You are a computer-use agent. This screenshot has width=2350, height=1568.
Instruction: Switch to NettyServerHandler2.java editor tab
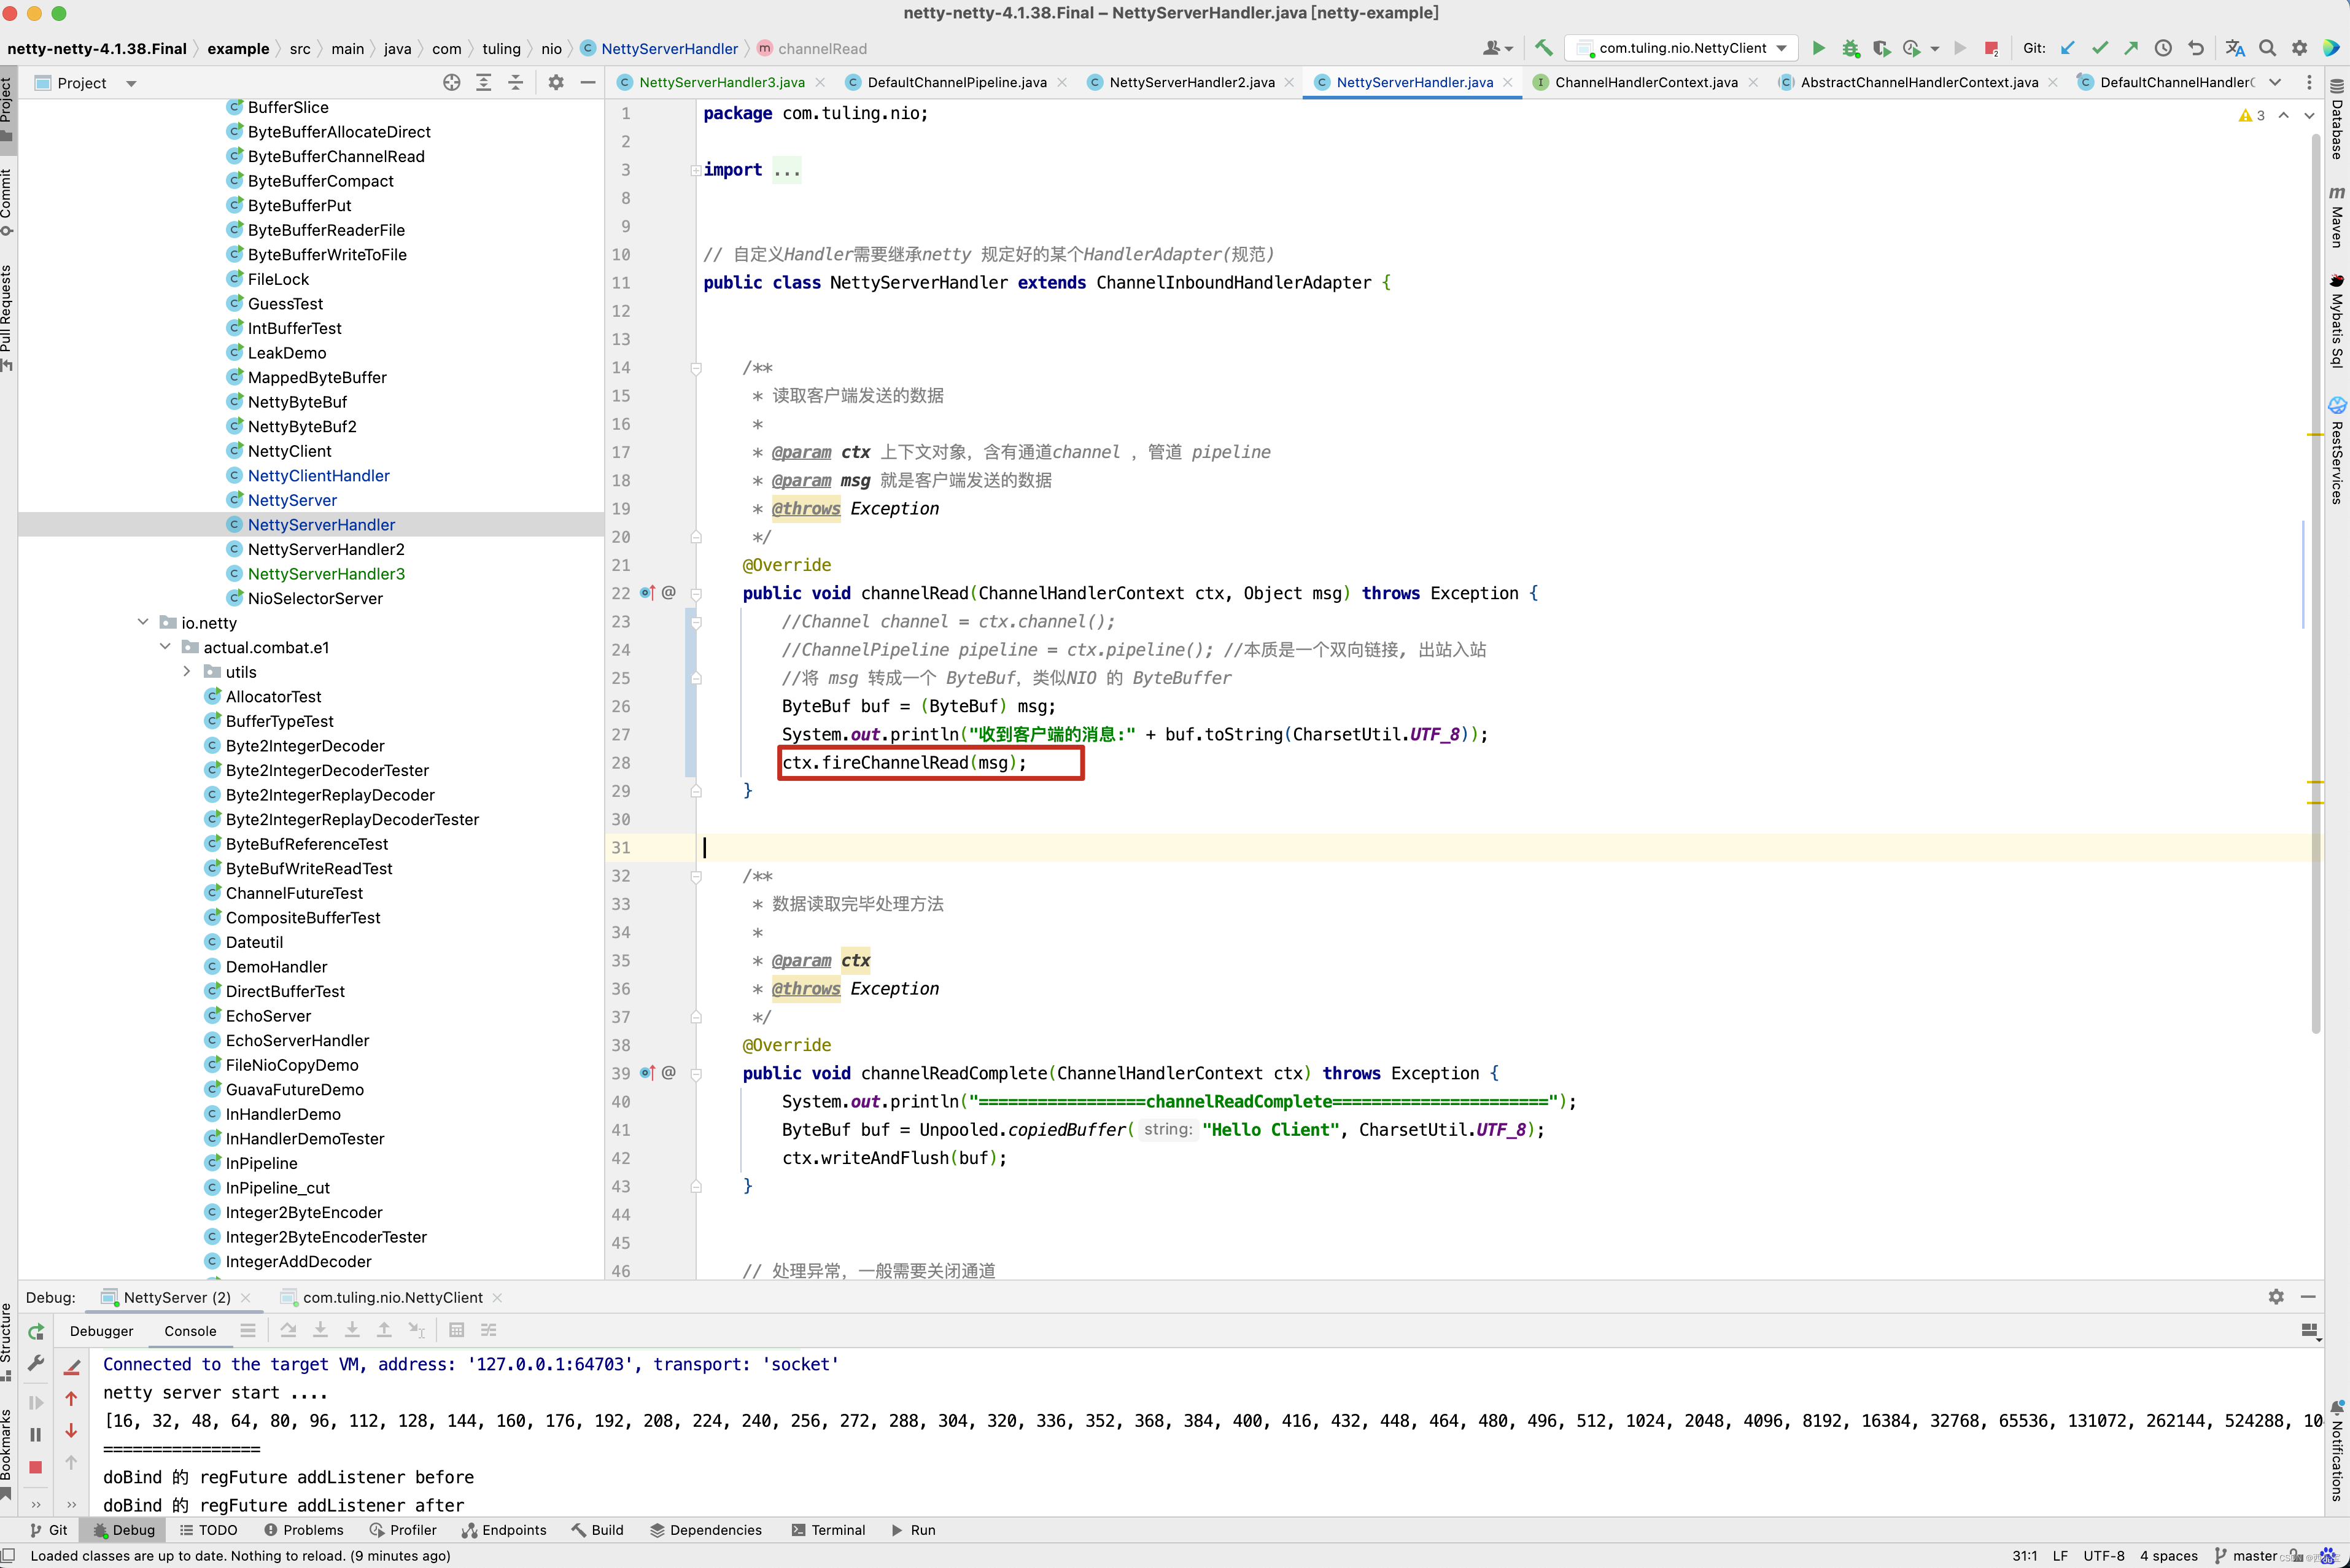tap(1191, 83)
